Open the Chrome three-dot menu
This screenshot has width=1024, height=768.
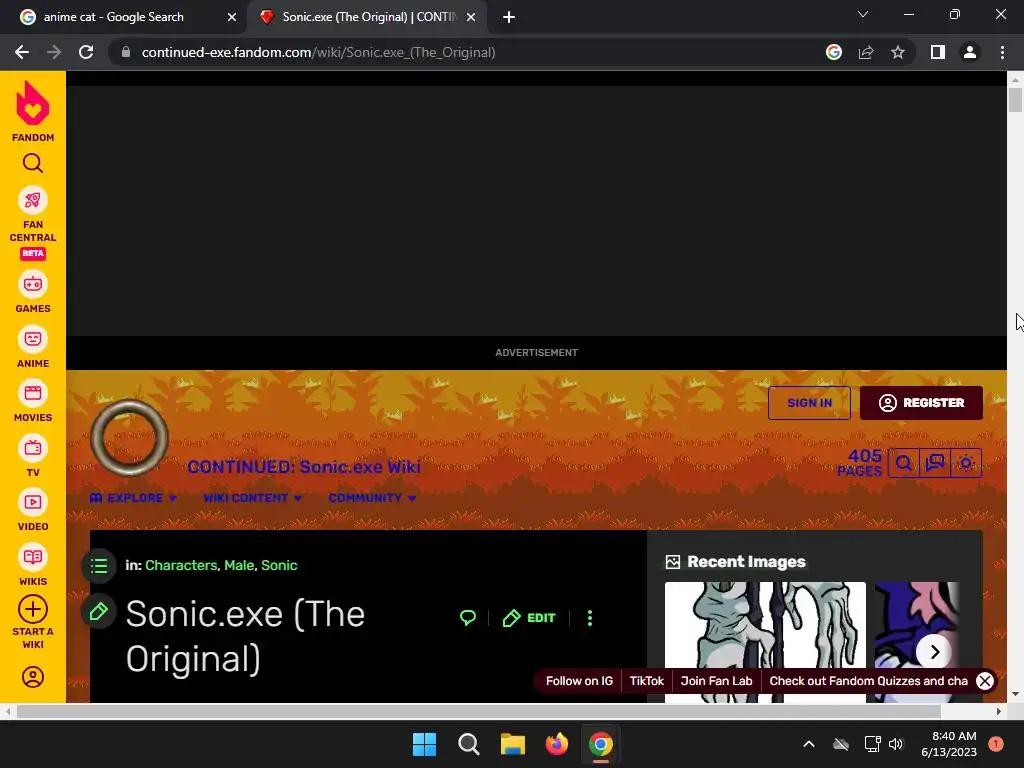tap(1002, 52)
